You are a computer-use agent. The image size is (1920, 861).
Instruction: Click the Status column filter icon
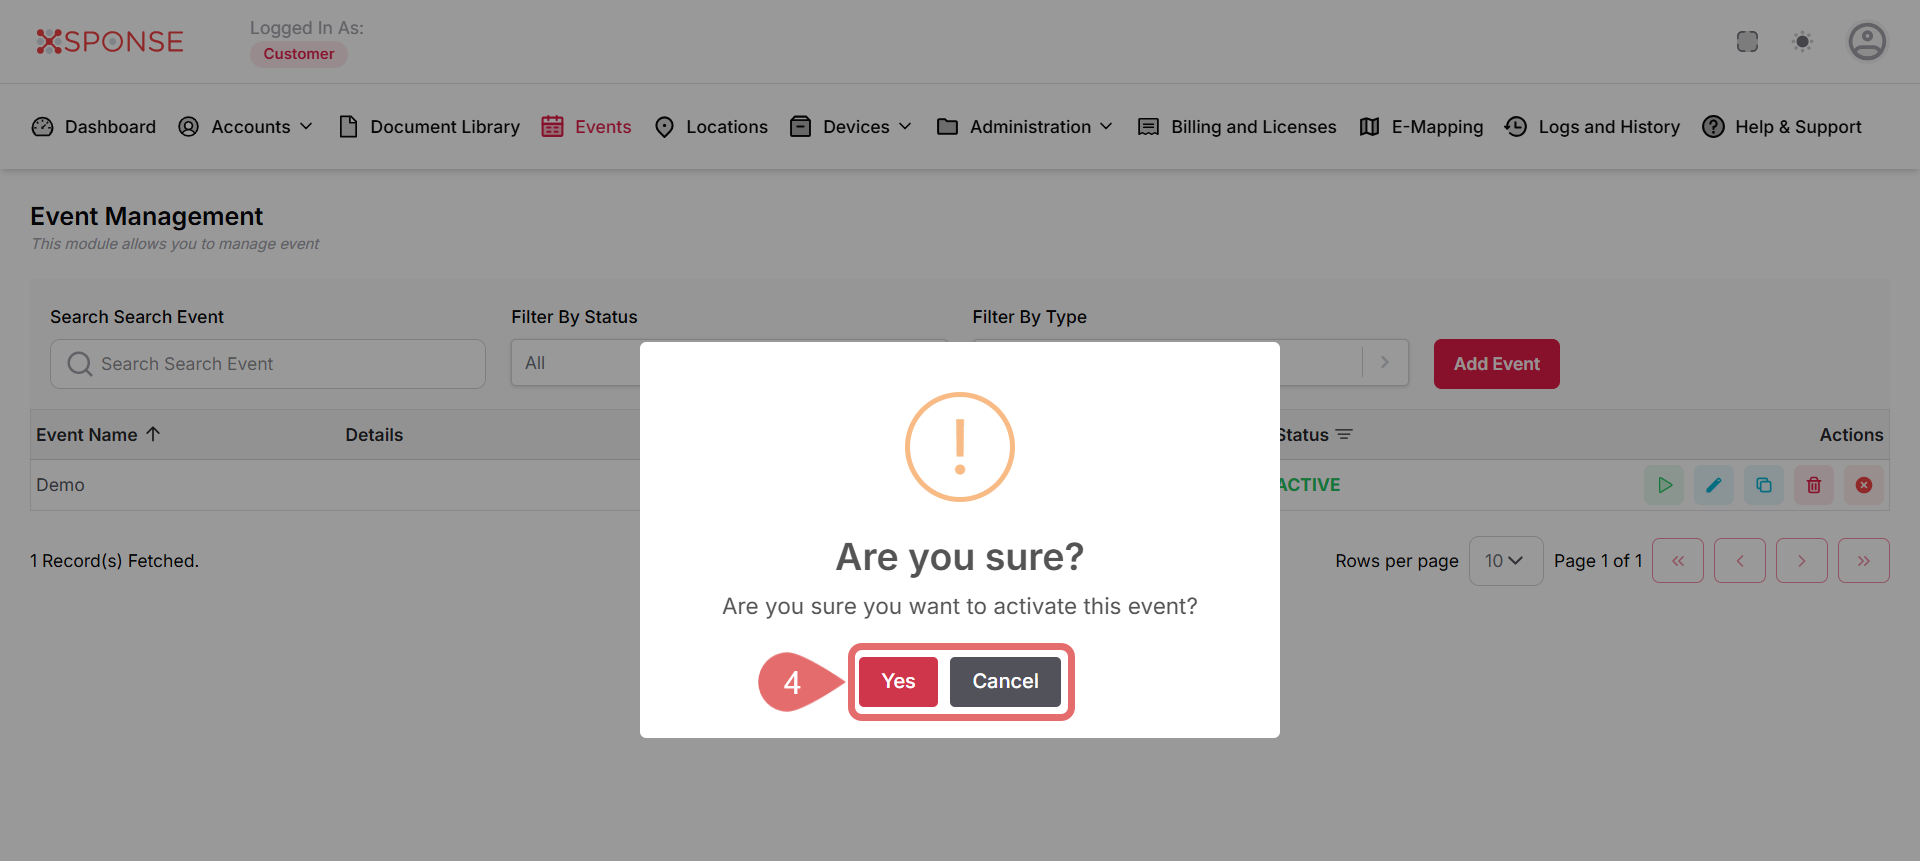(x=1344, y=435)
